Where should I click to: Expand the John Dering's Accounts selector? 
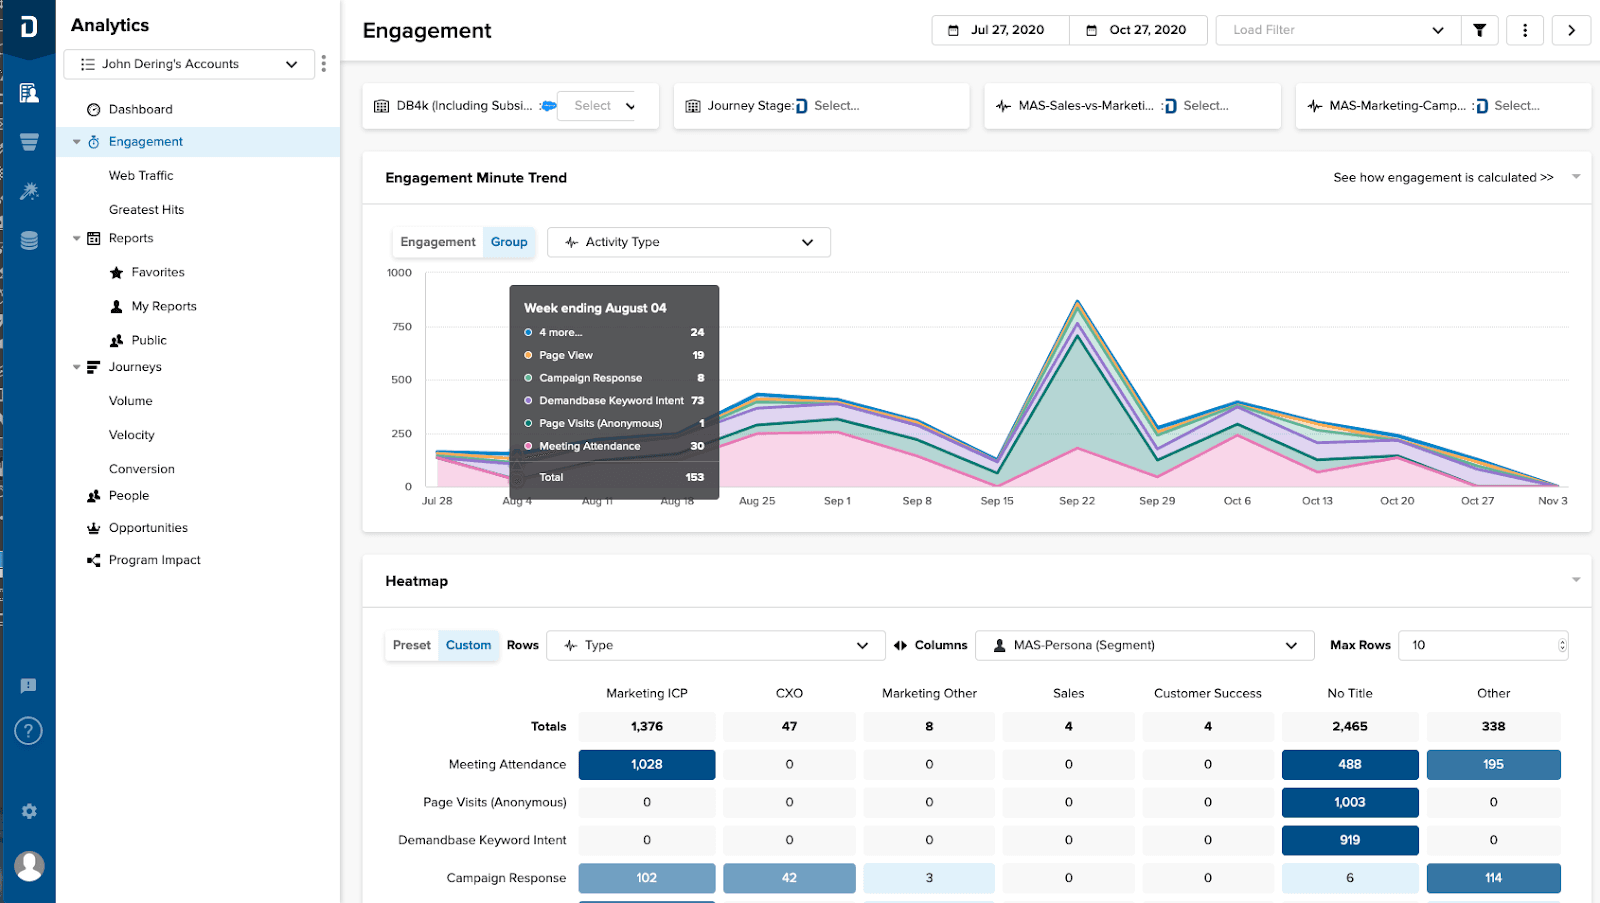189,64
